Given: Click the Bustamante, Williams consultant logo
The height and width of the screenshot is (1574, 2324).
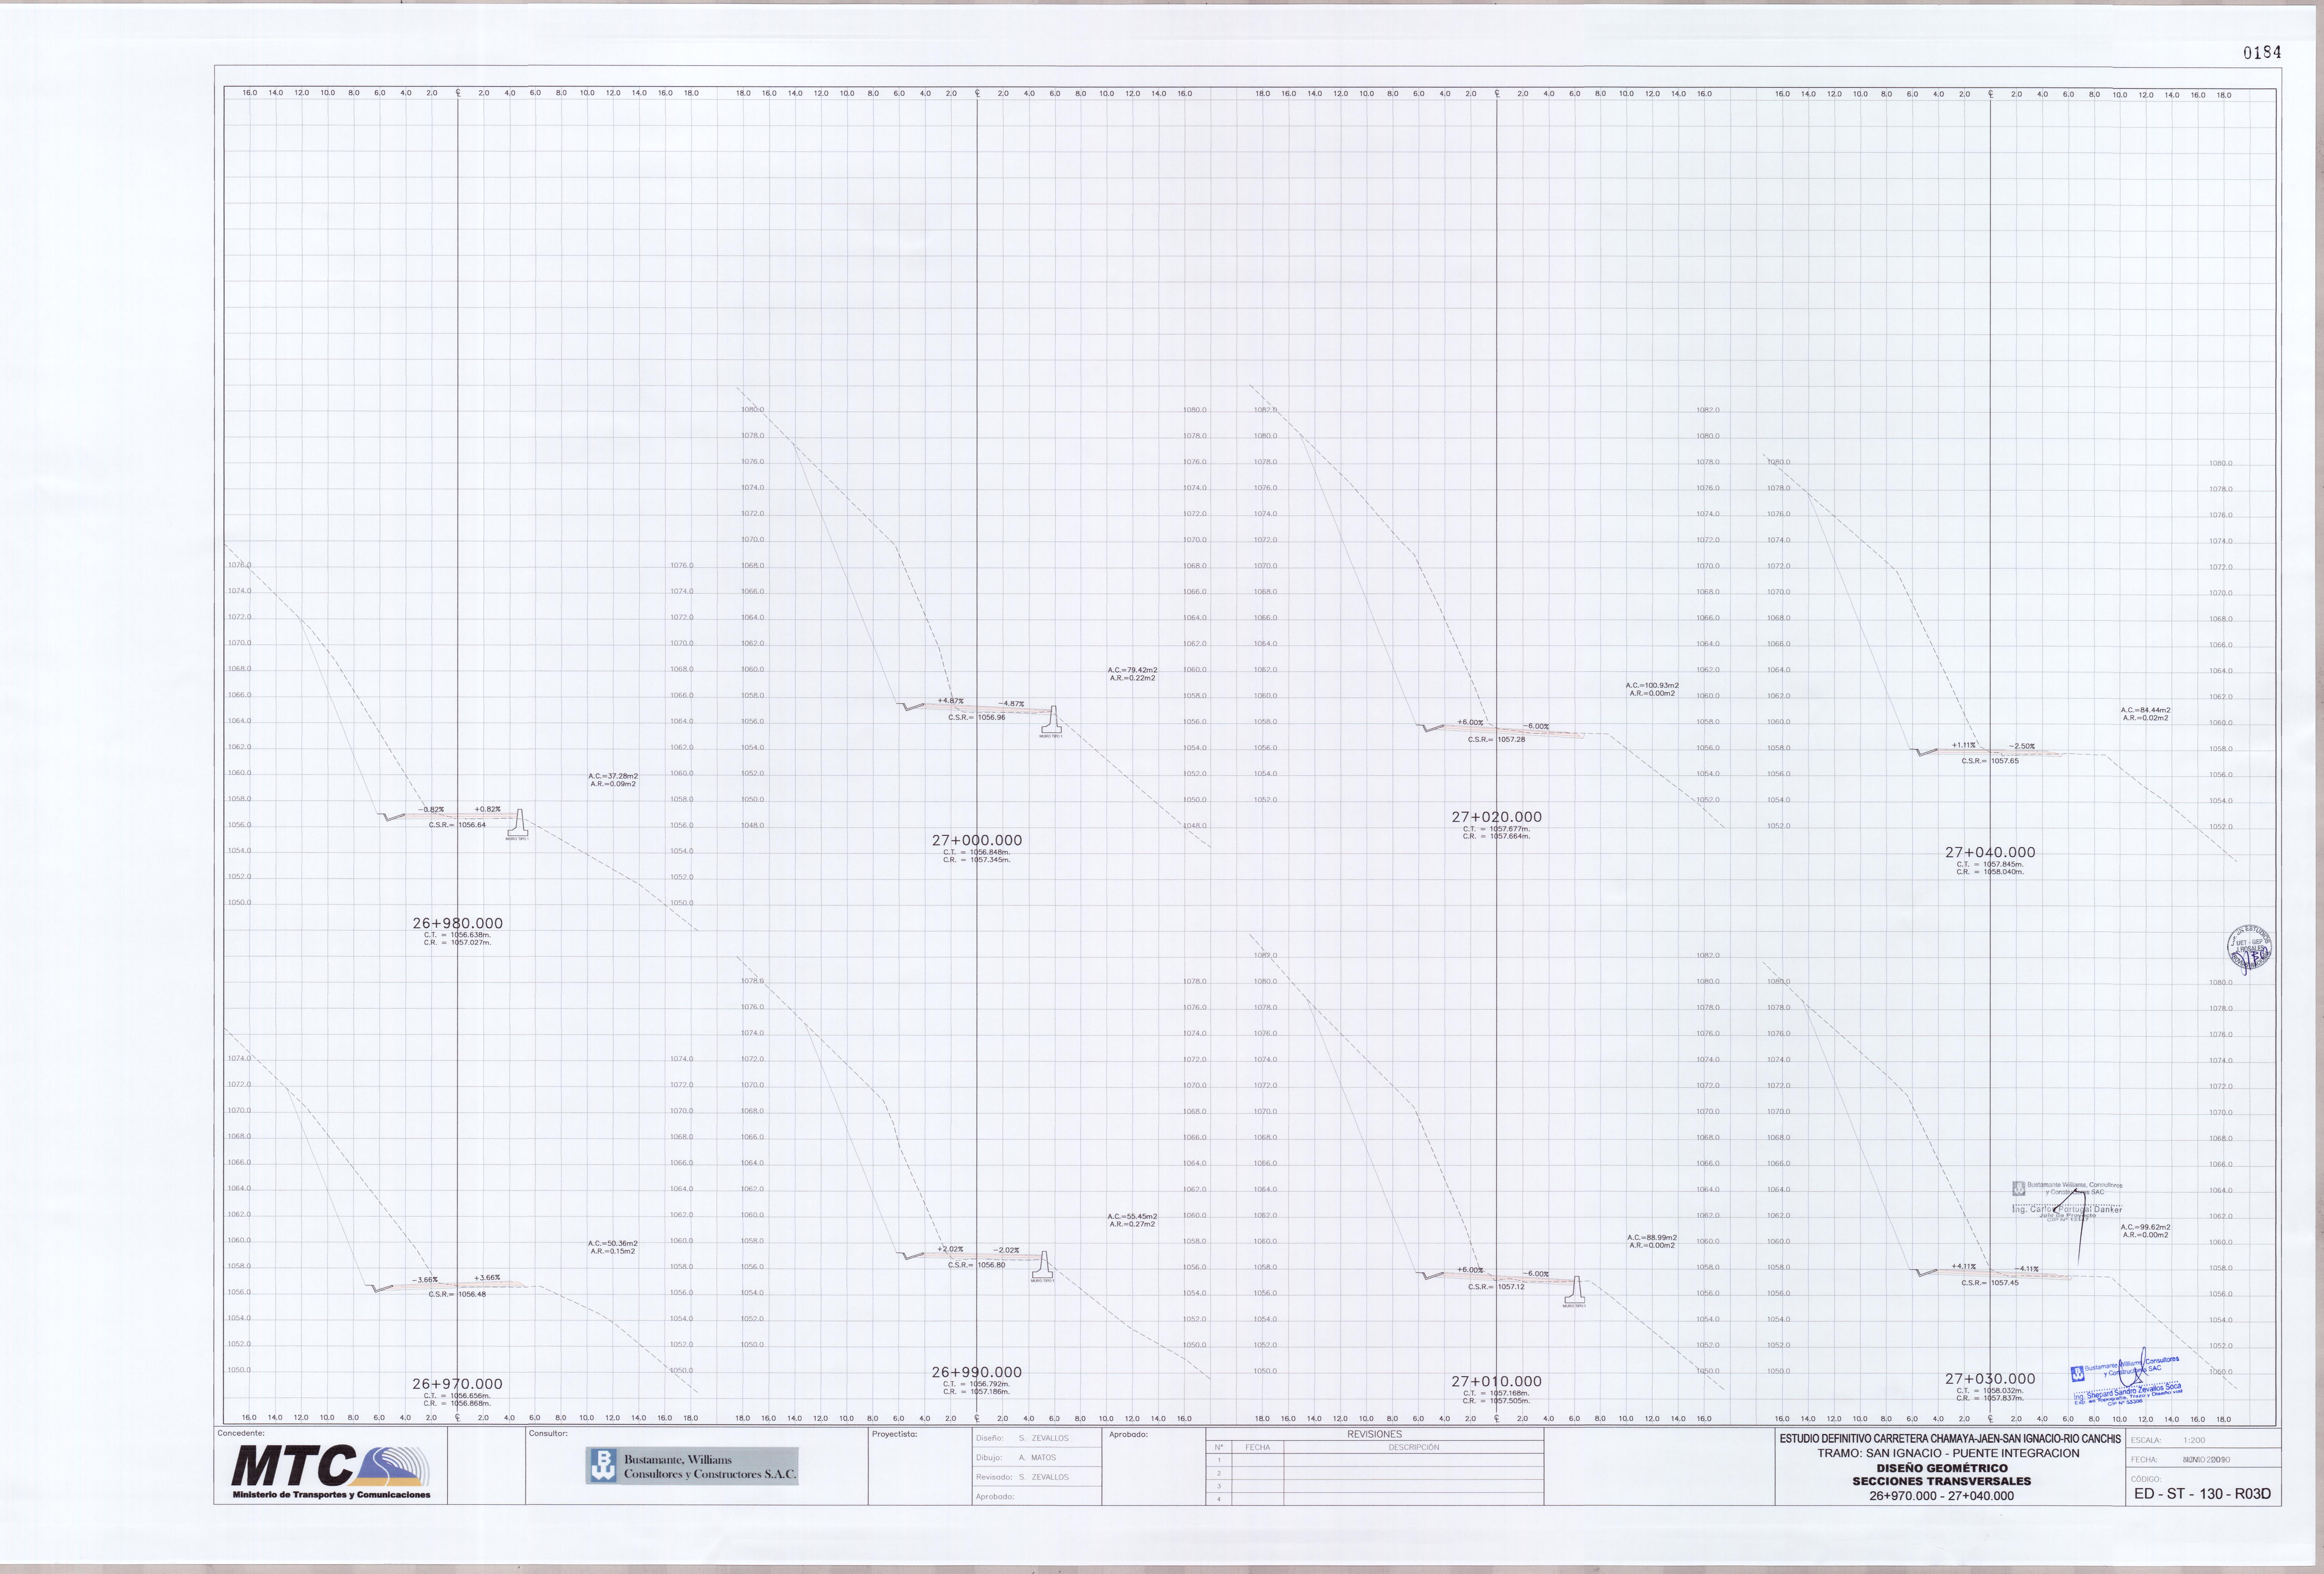Looking at the screenshot, I should pos(692,1466).
